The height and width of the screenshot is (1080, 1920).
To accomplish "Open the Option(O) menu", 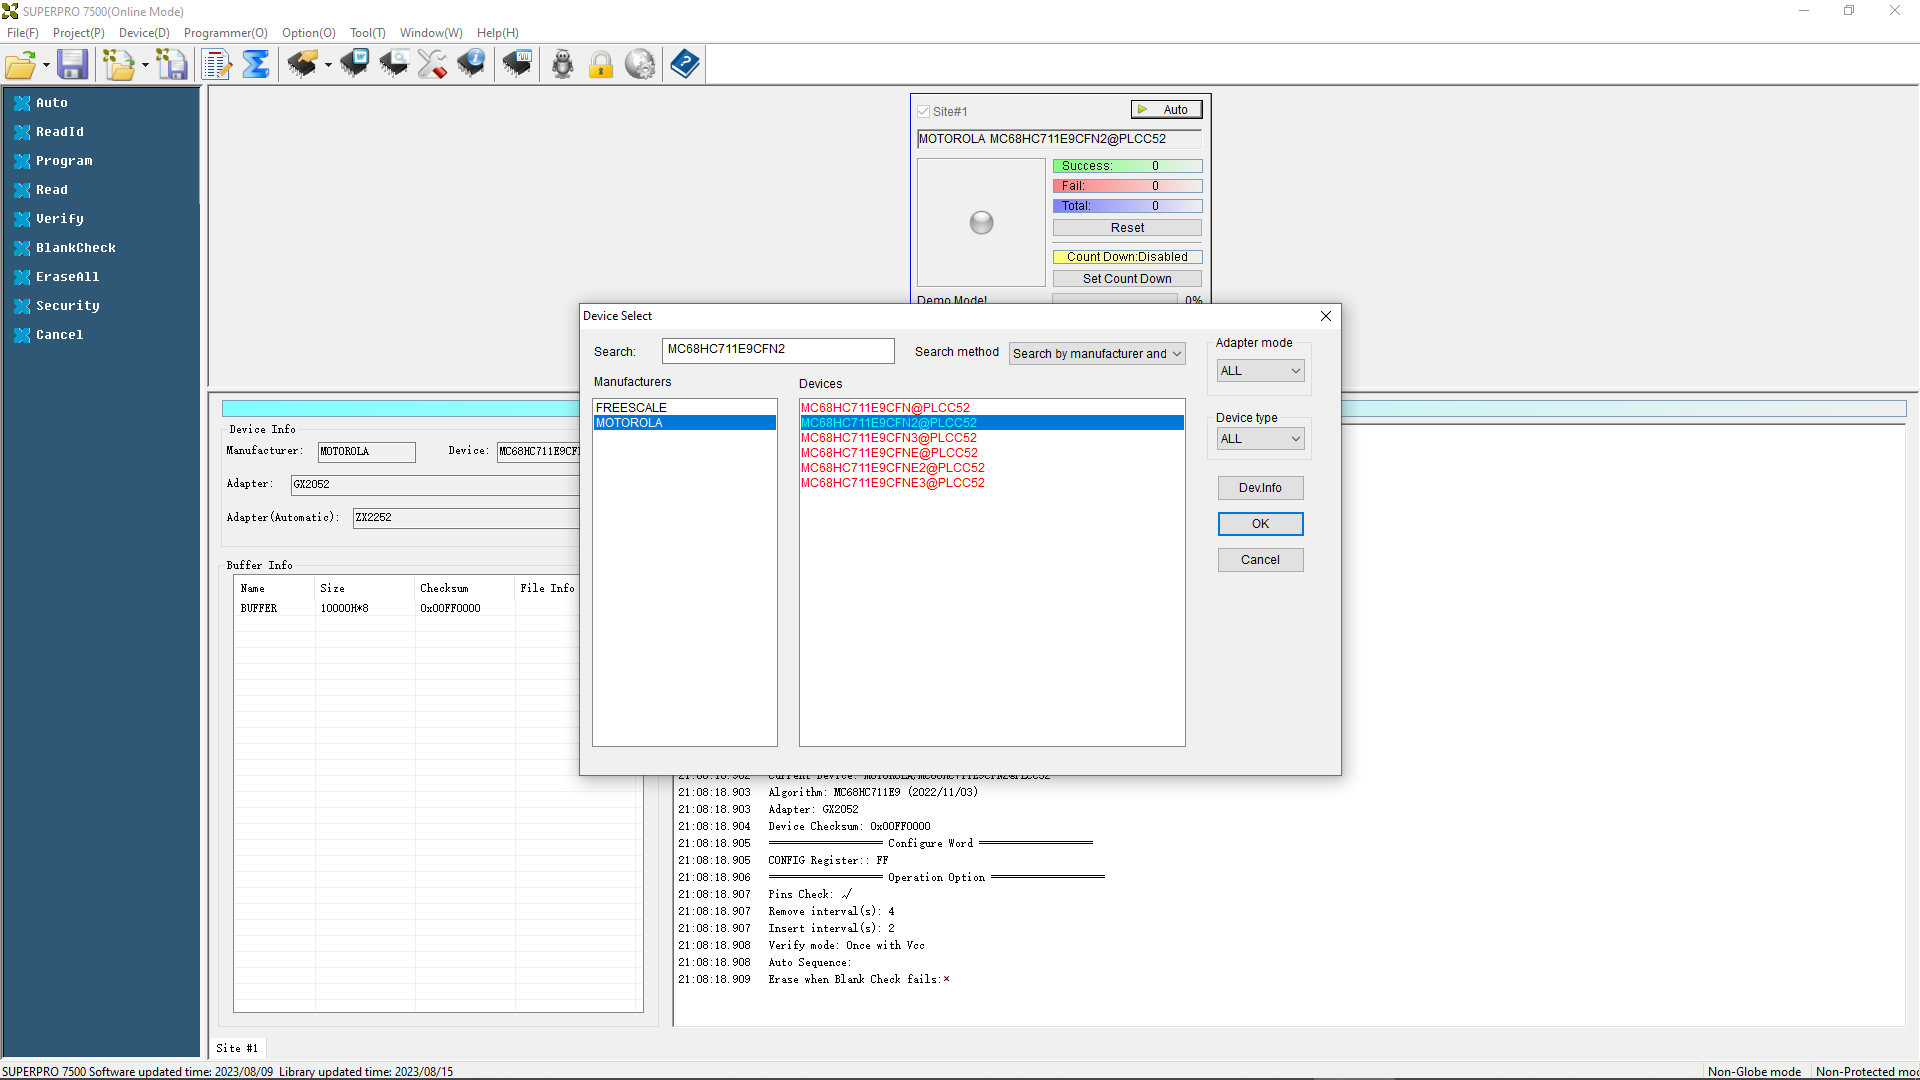I will tap(308, 33).
